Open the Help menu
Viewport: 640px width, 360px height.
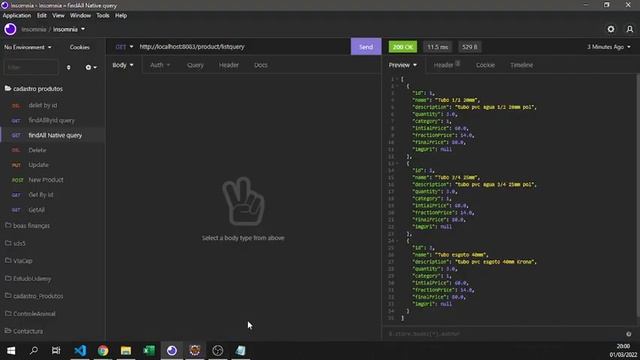(121, 16)
